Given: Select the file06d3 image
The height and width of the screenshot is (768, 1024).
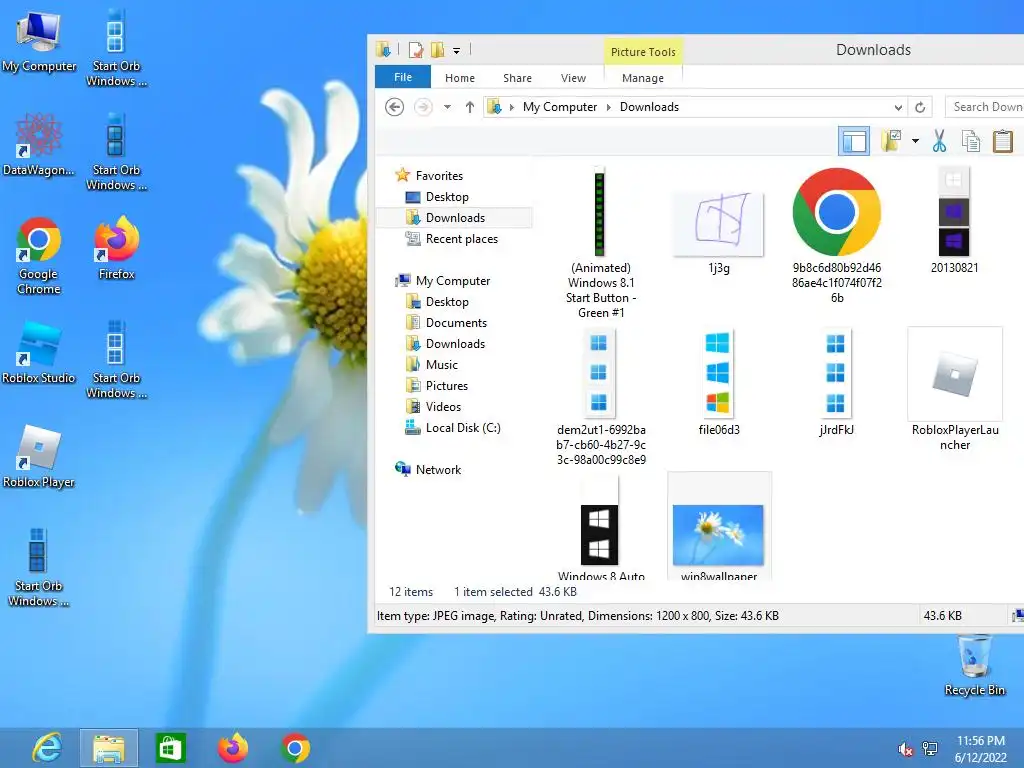Looking at the screenshot, I should click(718, 382).
